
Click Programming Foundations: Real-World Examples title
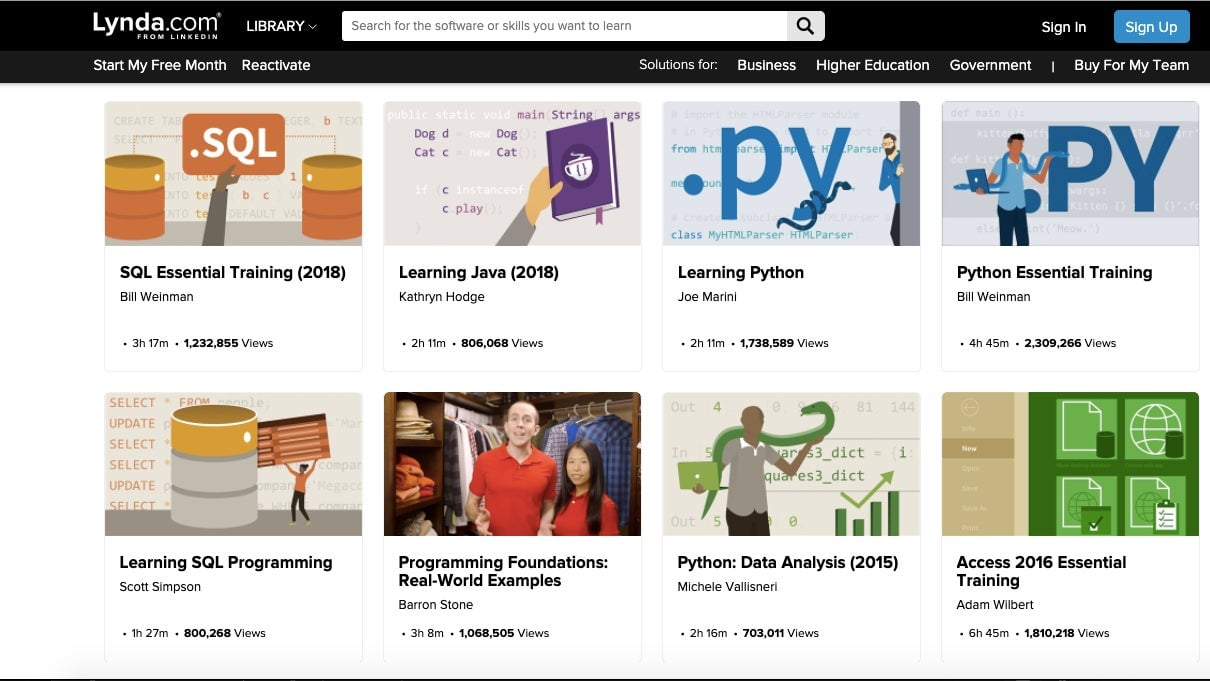[503, 571]
